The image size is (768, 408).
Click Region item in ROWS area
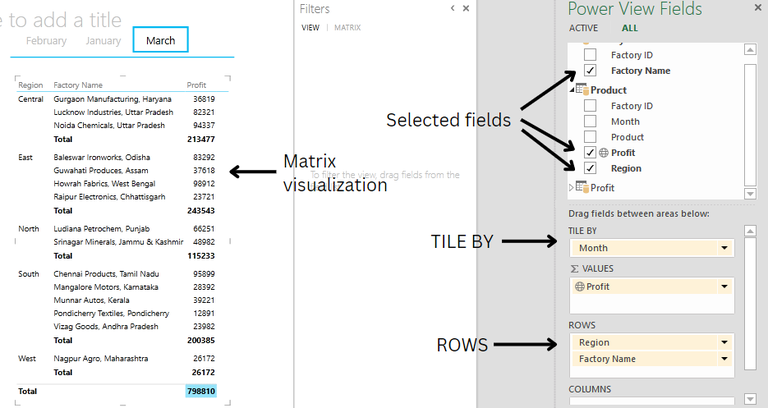pyautogui.click(x=652, y=342)
